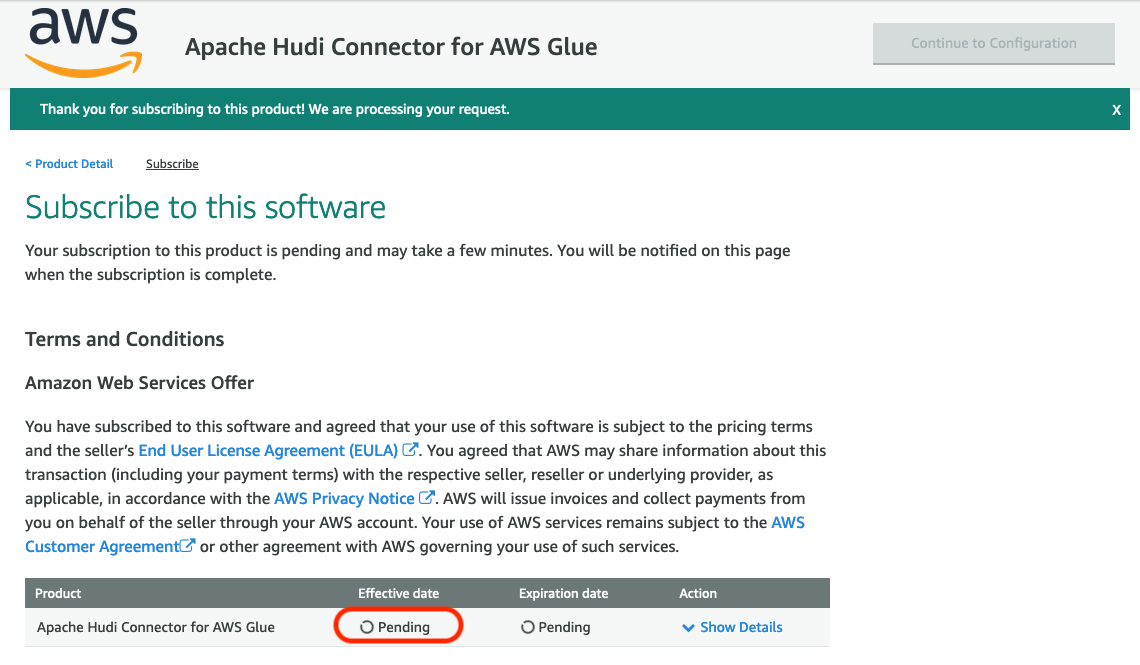The height and width of the screenshot is (665, 1140).
Task: Dismiss the green notification banner
Action: [1116, 110]
